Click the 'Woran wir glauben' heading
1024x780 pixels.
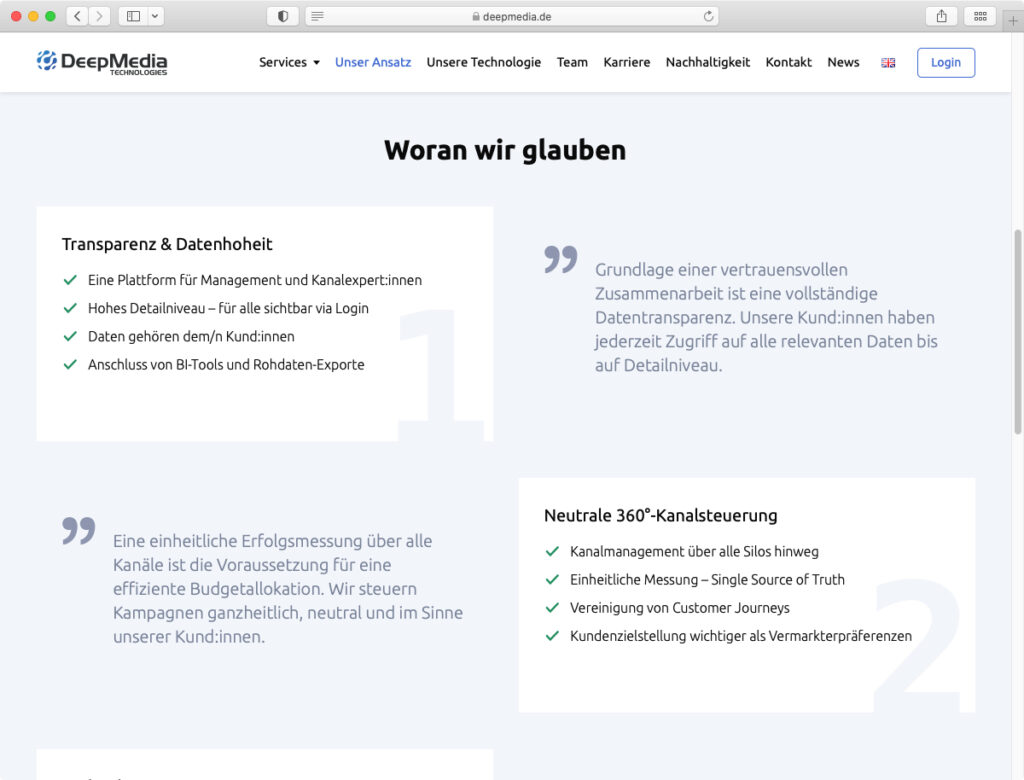click(505, 150)
